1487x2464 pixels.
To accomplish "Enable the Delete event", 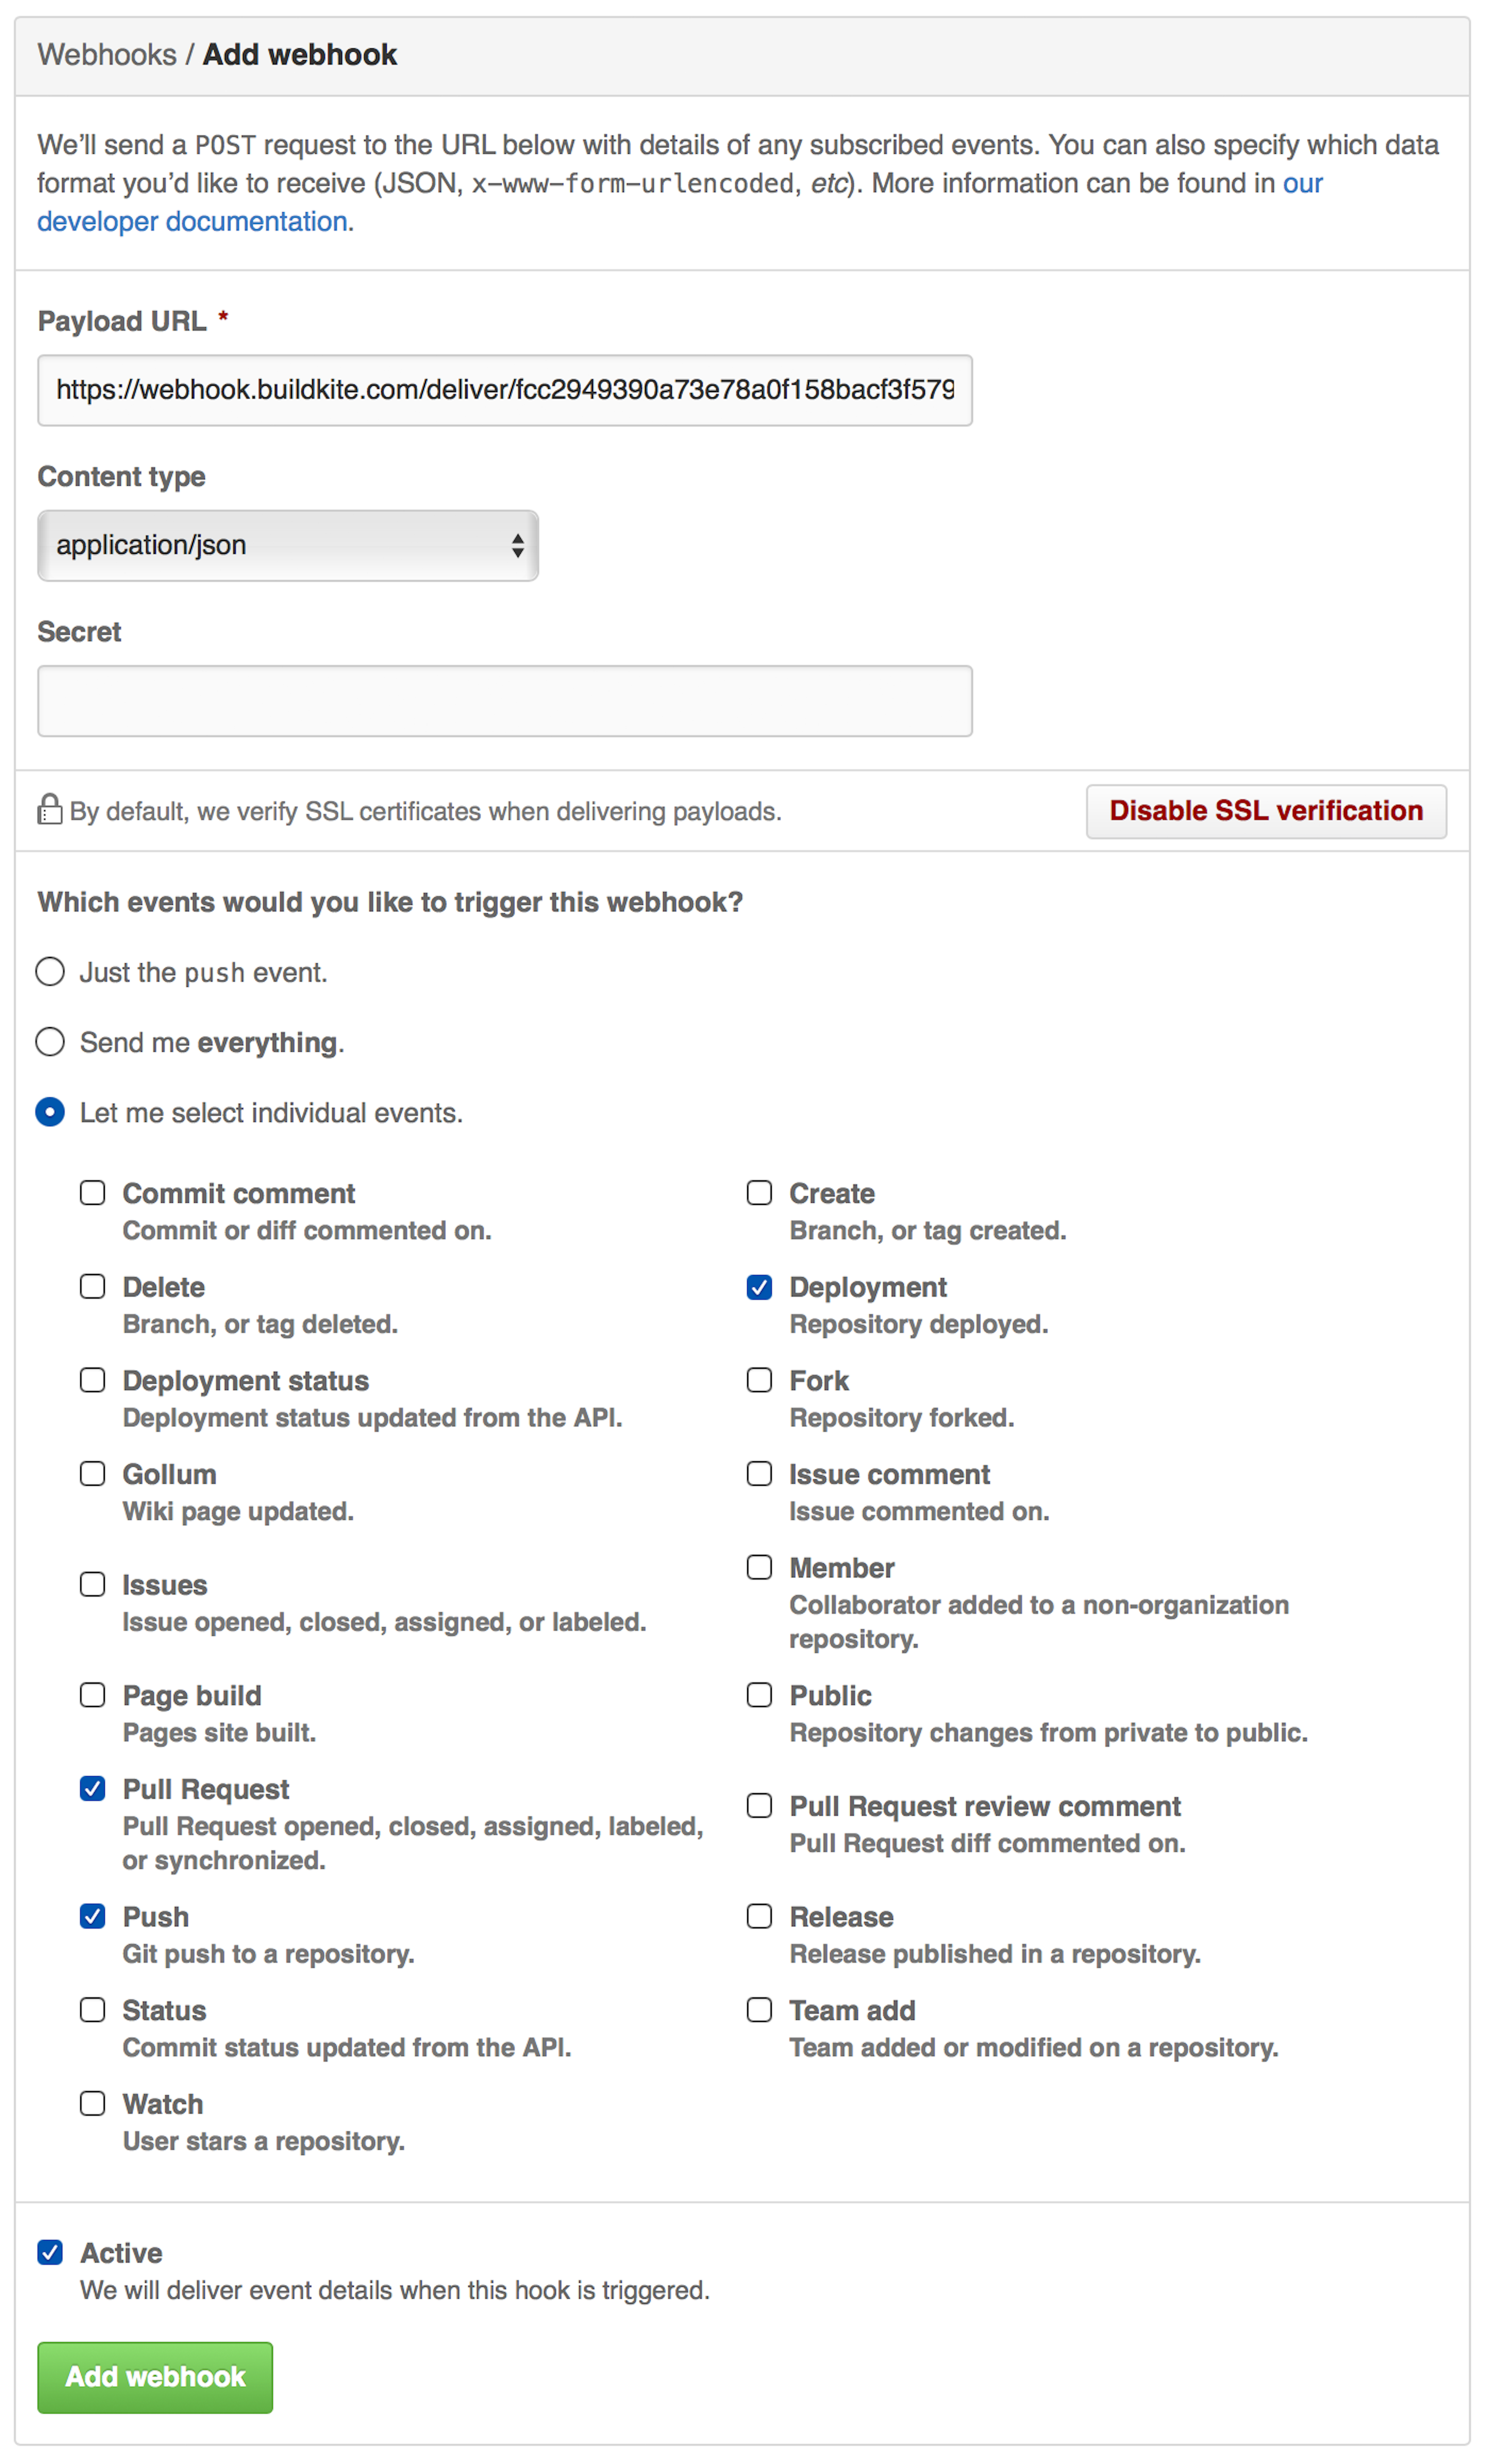I will [92, 1286].
